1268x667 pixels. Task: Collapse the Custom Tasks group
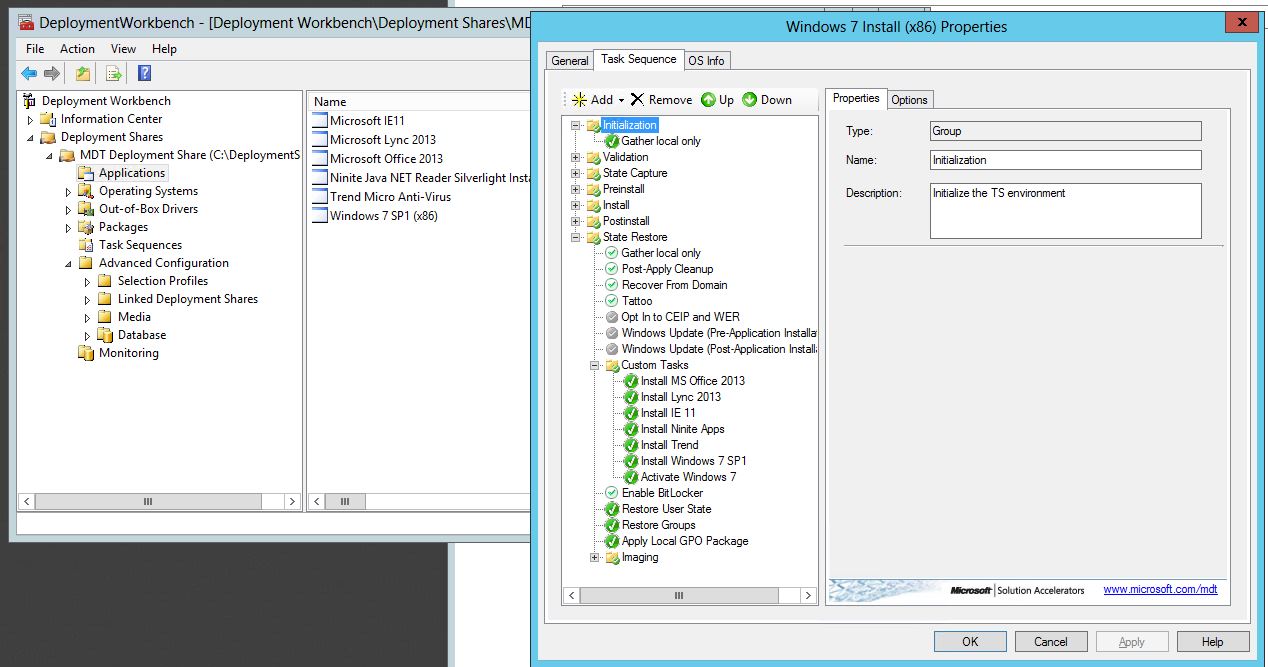(x=594, y=365)
